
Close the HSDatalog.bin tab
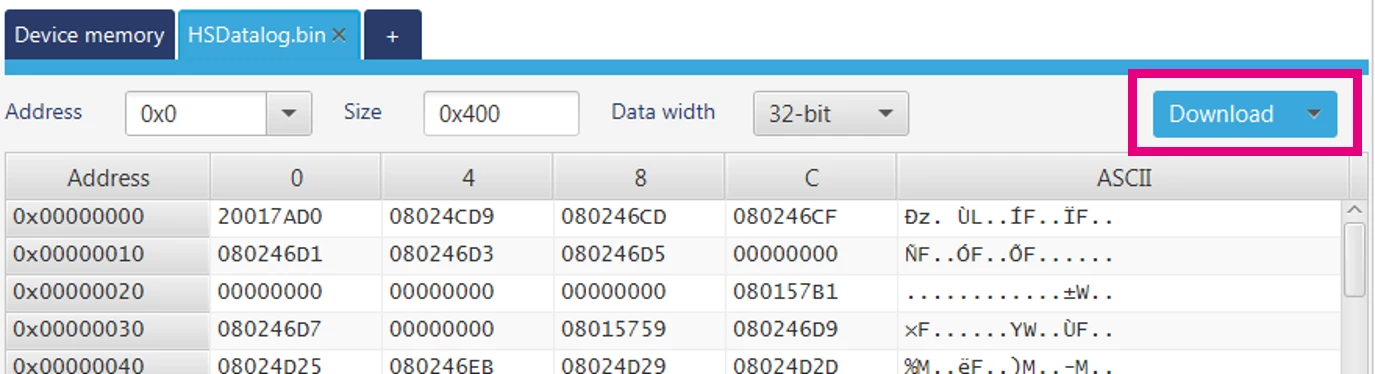[339, 35]
